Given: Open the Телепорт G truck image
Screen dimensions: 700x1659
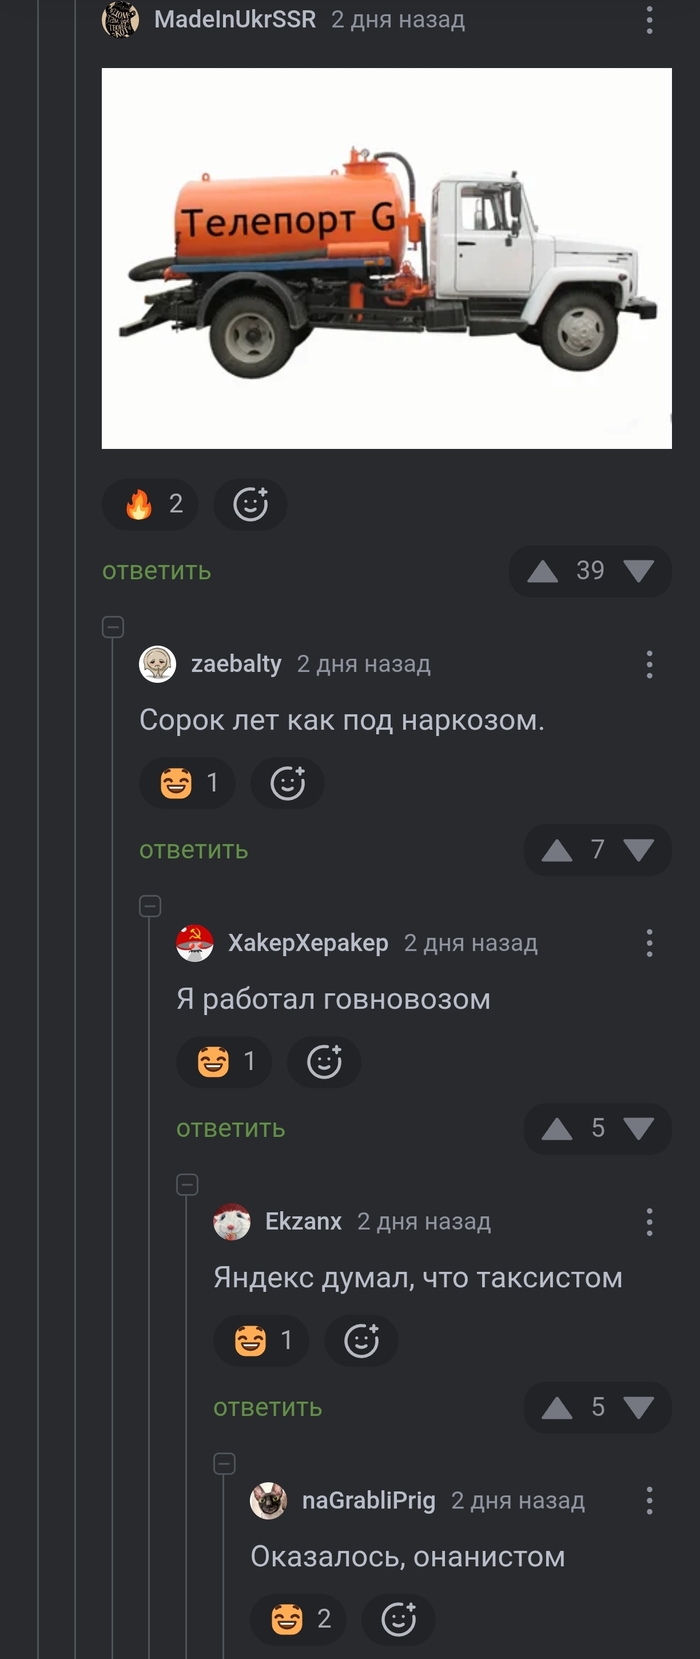Looking at the screenshot, I should point(387,258).
